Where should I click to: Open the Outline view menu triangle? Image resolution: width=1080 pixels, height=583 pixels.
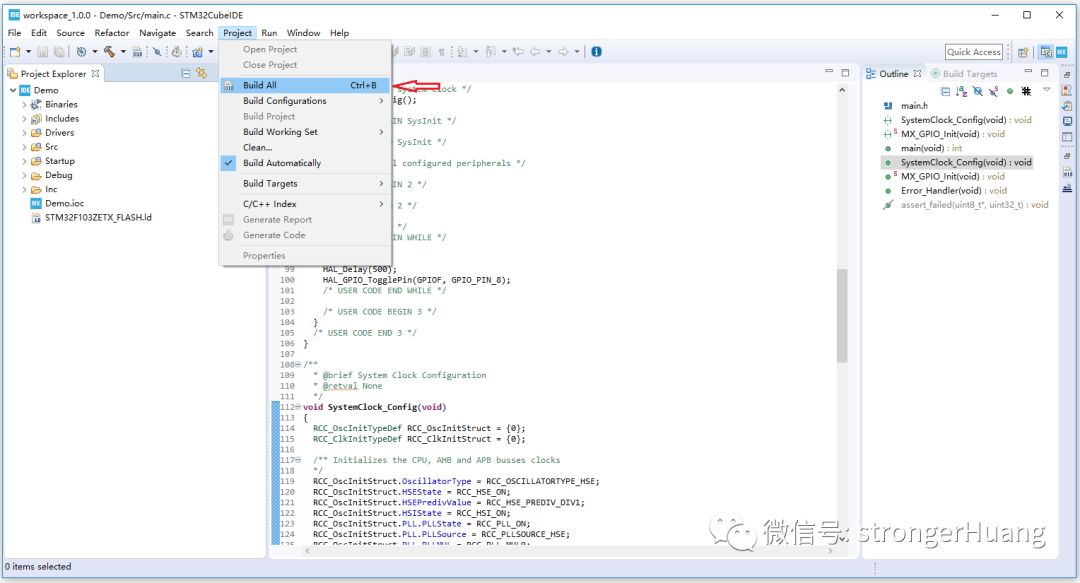pos(1046,90)
